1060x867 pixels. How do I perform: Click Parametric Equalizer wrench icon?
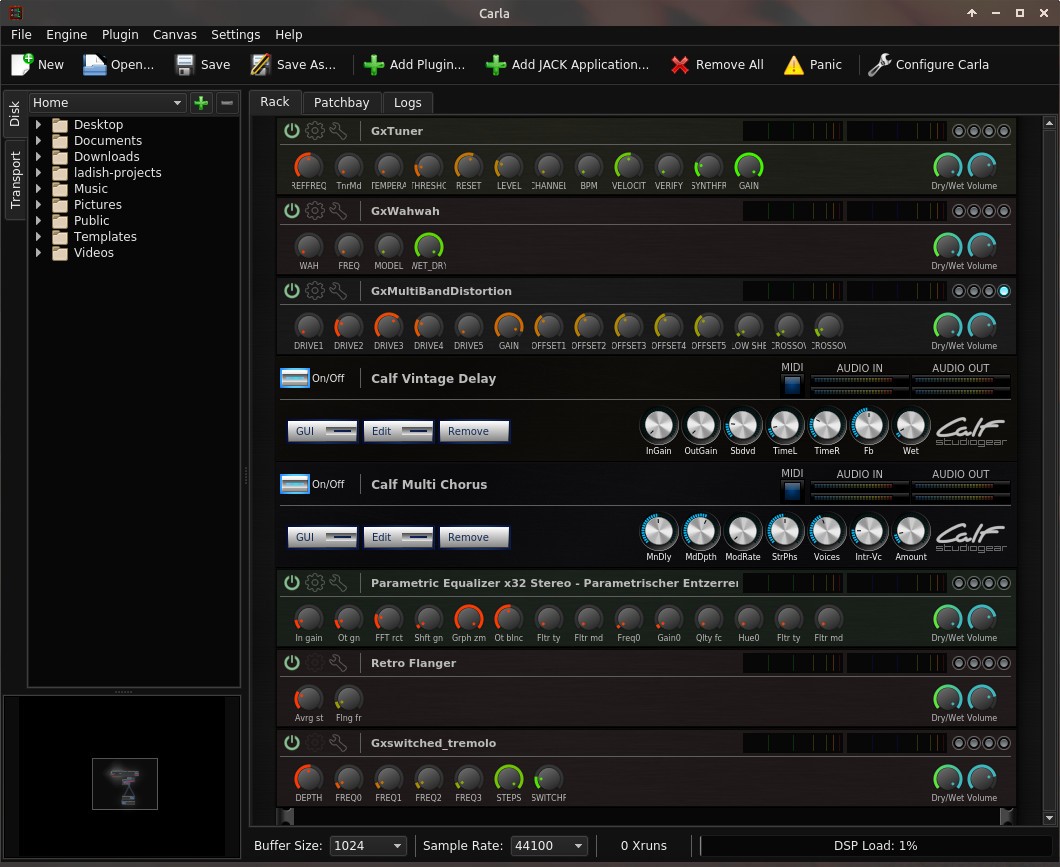338,583
